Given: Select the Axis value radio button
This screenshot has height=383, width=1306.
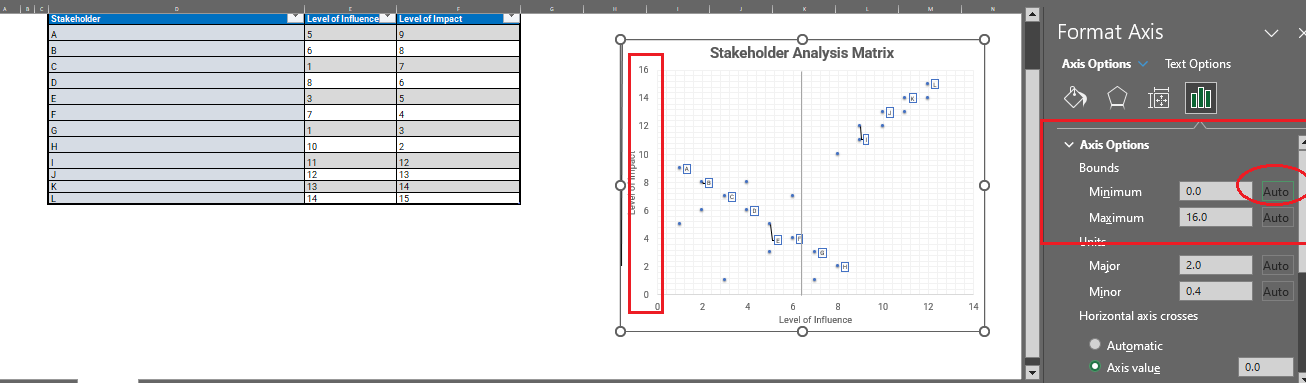Looking at the screenshot, I should [x=1096, y=367].
